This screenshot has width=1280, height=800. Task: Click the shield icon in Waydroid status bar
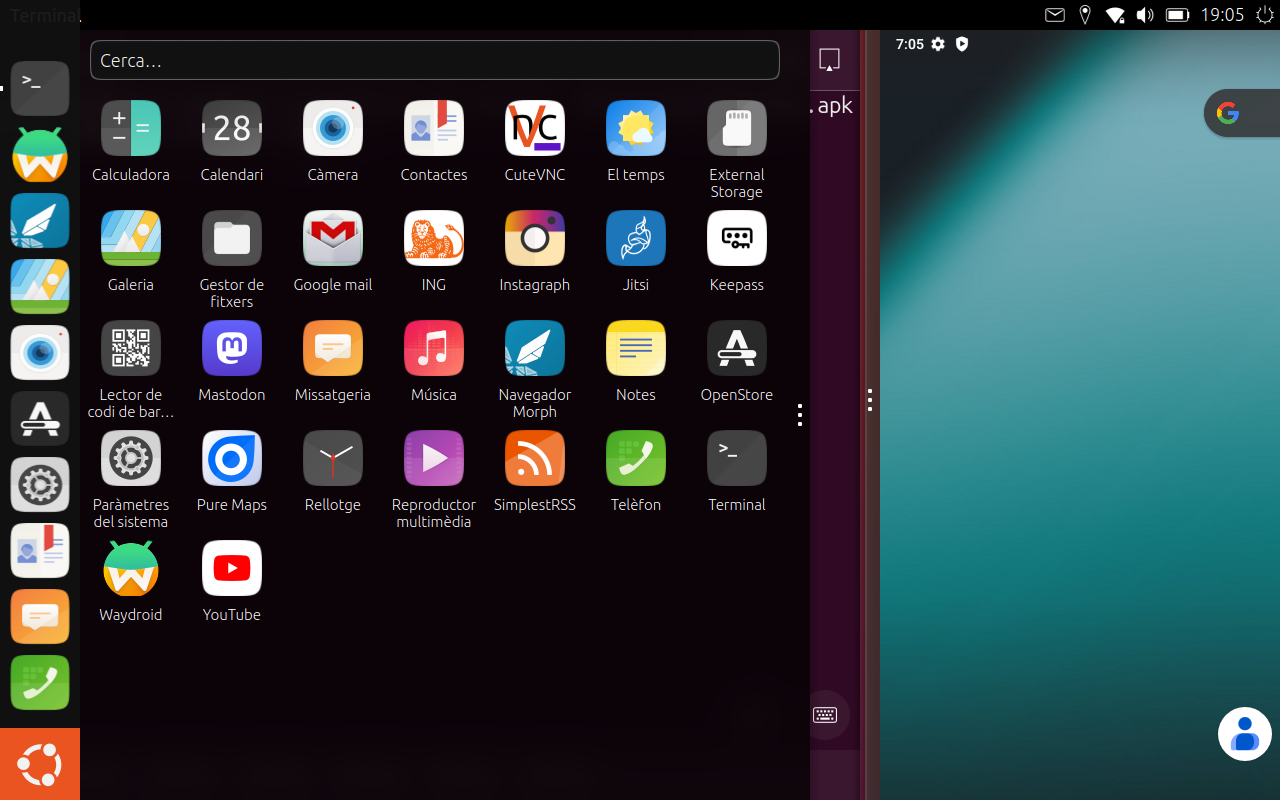tap(962, 44)
